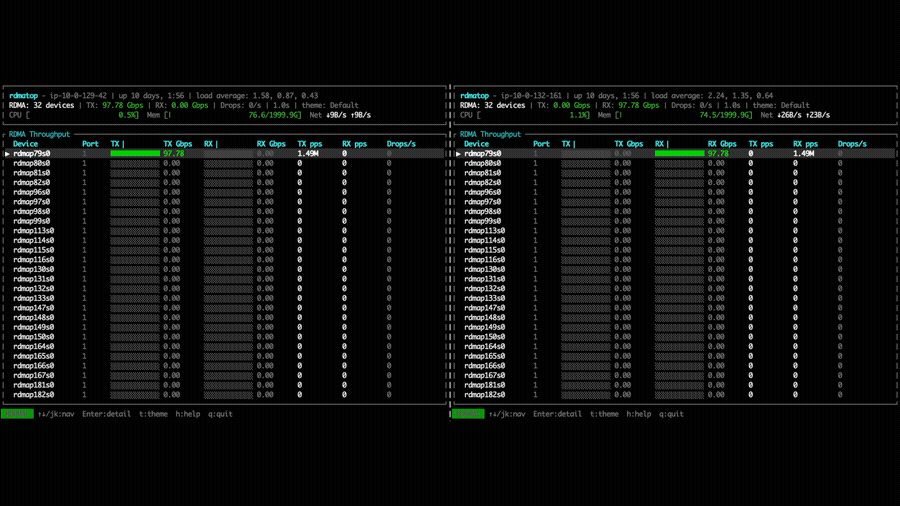
Task: Click hostname ip-10-0-132-161 in right pane
Action: (x=532, y=96)
